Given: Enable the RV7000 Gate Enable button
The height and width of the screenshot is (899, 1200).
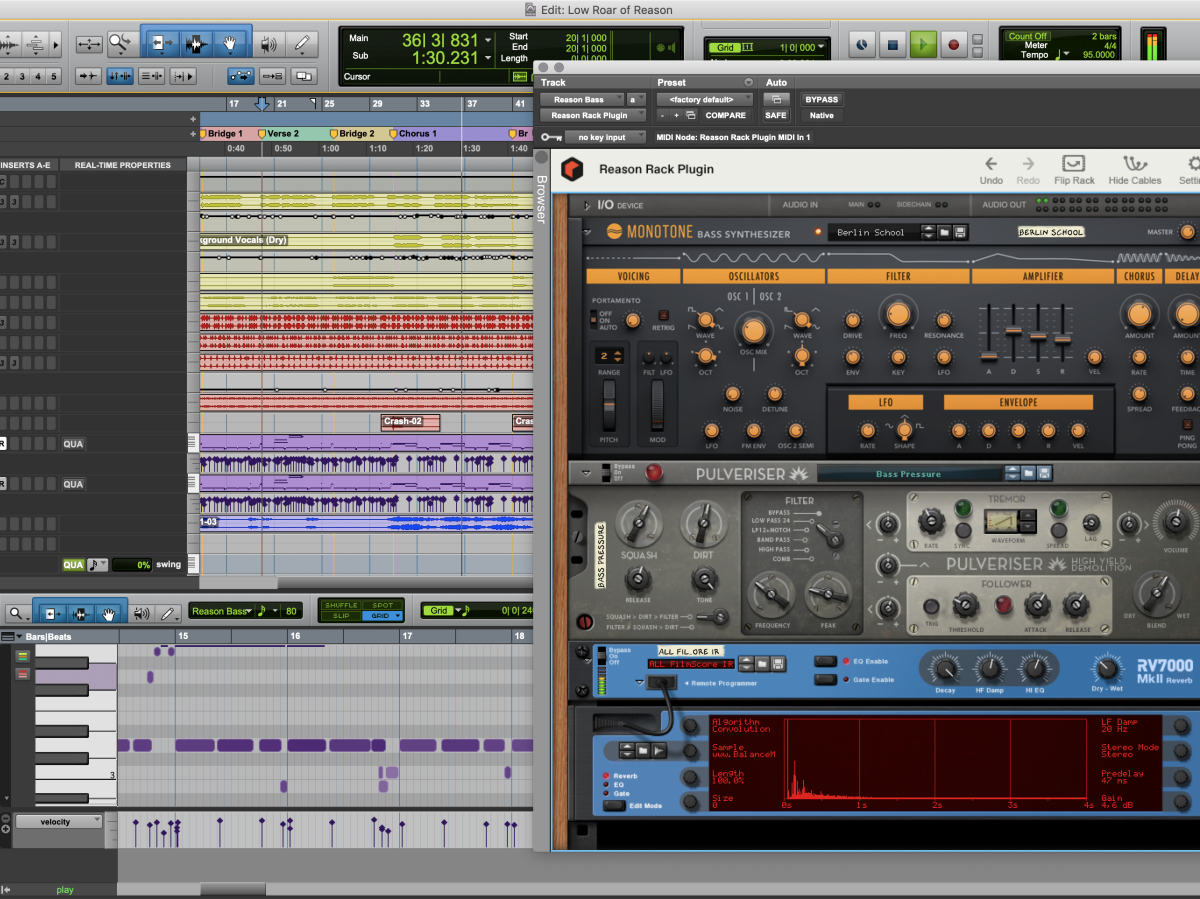Looking at the screenshot, I should [x=826, y=680].
